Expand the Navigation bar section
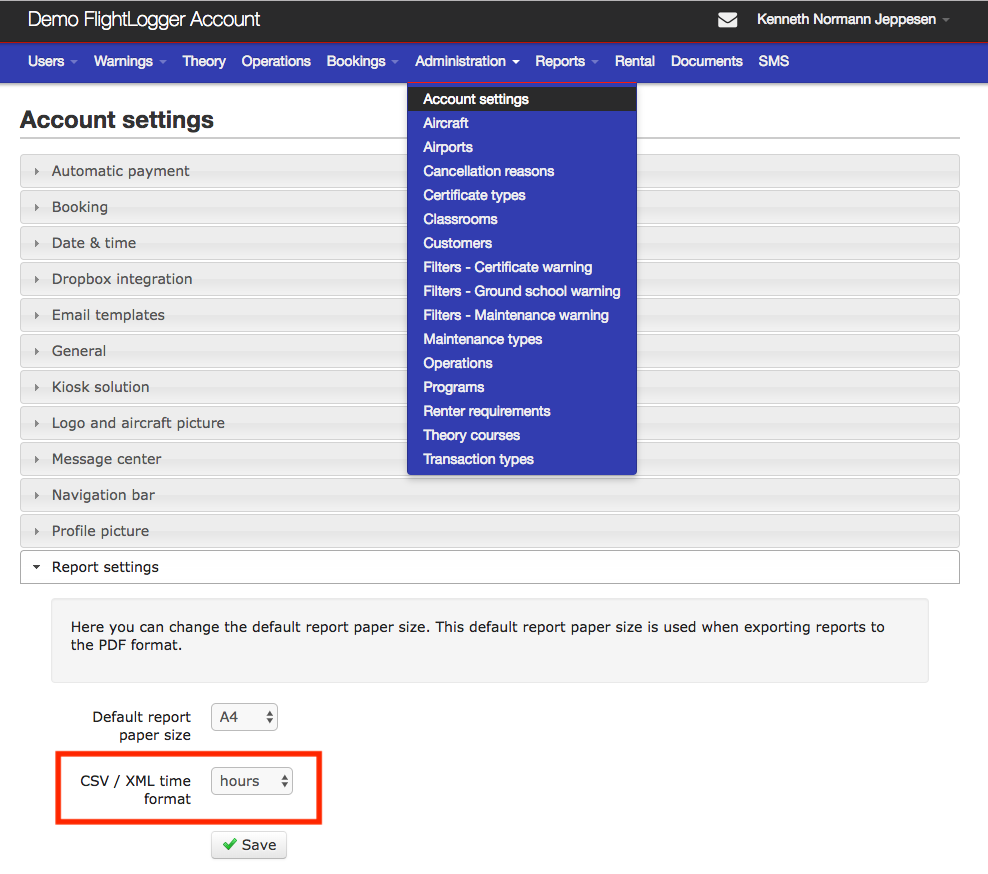Viewport: 988px width, 874px height. coord(490,495)
